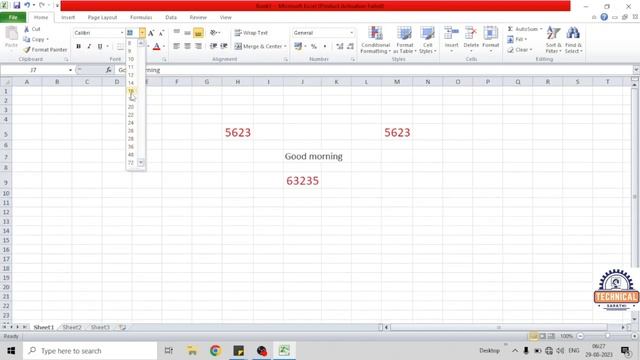This screenshot has width=640, height=360.
Task: Click the Save icon in quick access
Action: (x=17, y=6)
